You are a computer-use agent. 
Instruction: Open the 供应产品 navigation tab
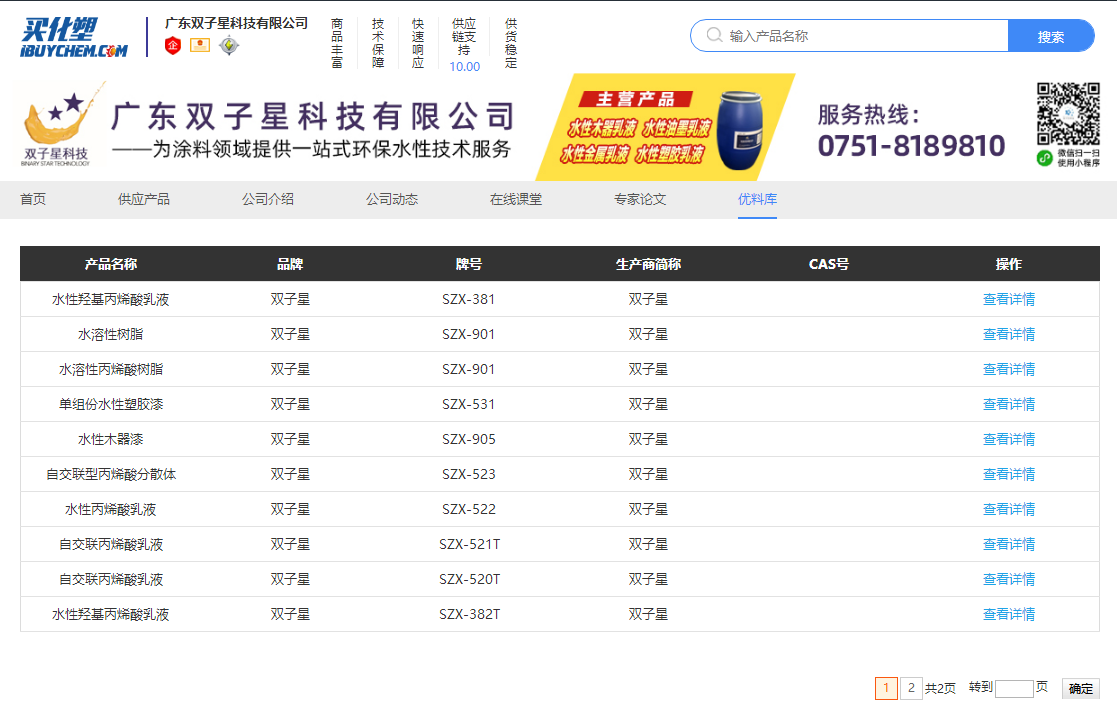pyautogui.click(x=144, y=200)
